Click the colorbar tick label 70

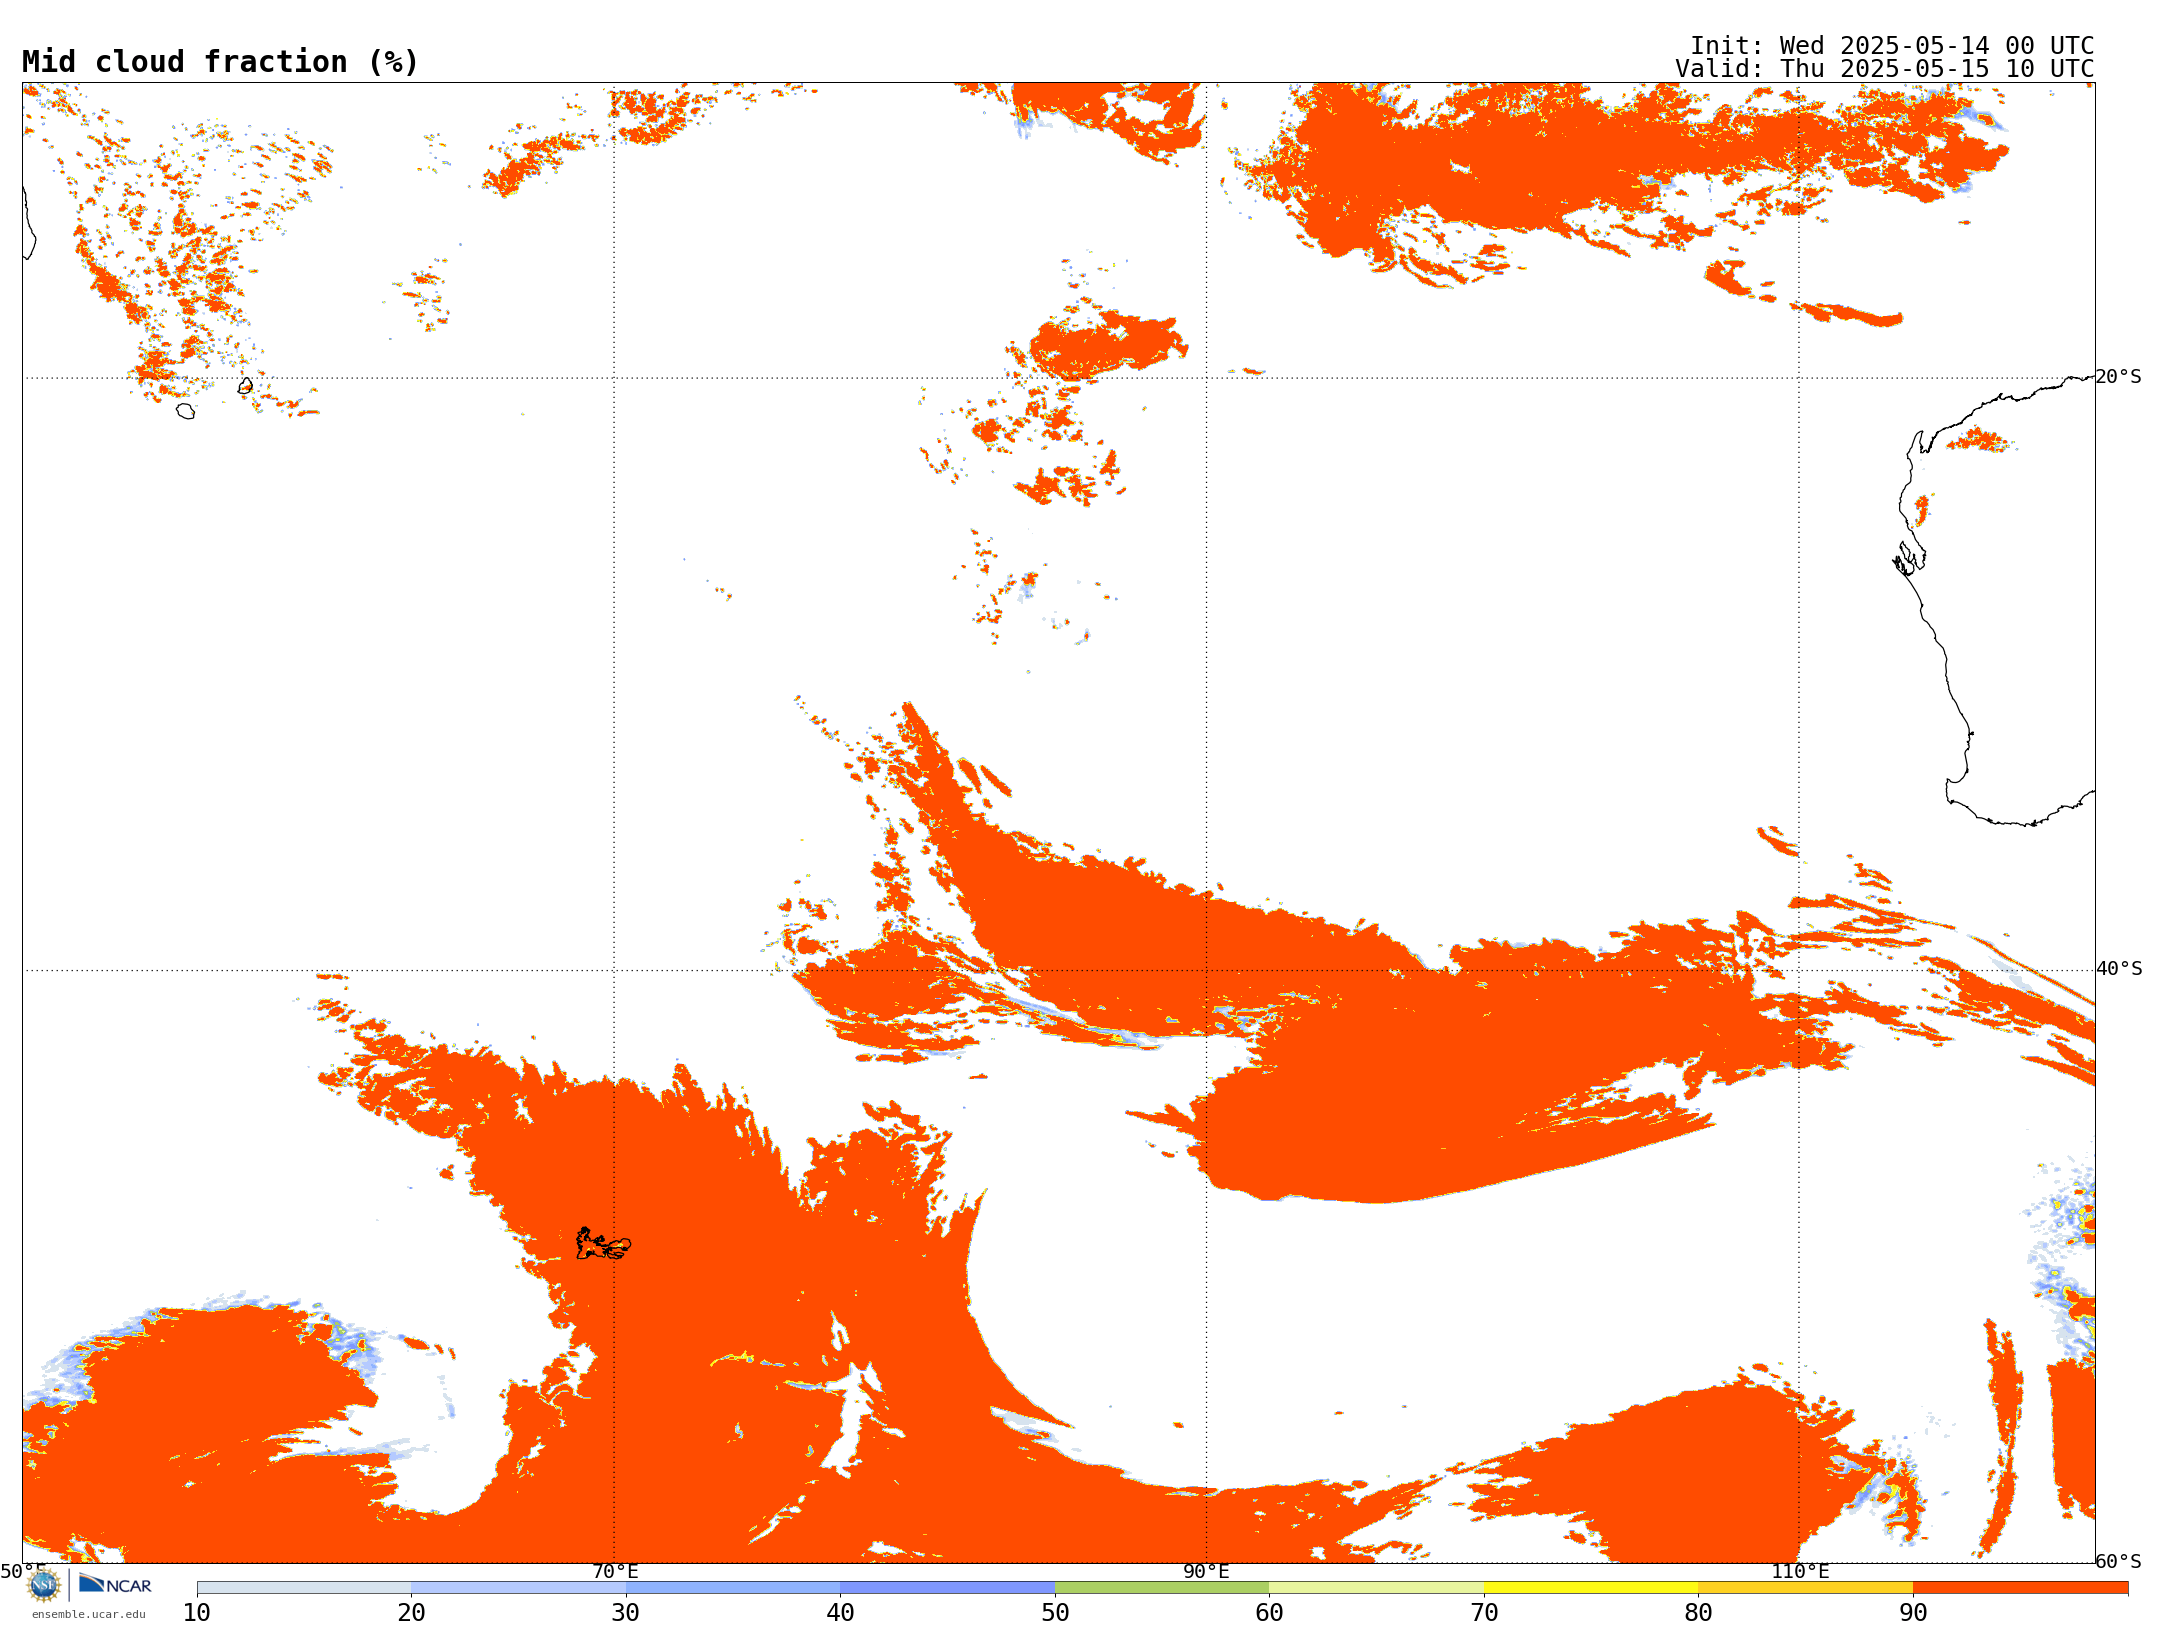coord(1484,1613)
